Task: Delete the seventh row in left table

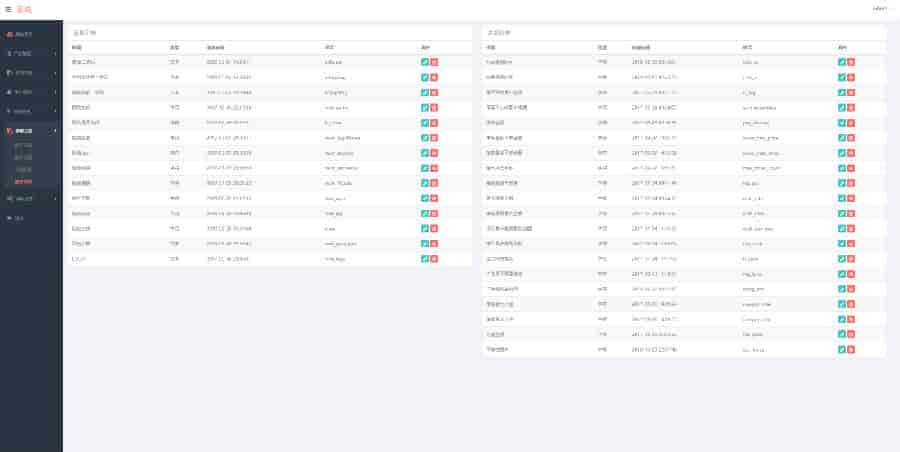Action: (435, 153)
